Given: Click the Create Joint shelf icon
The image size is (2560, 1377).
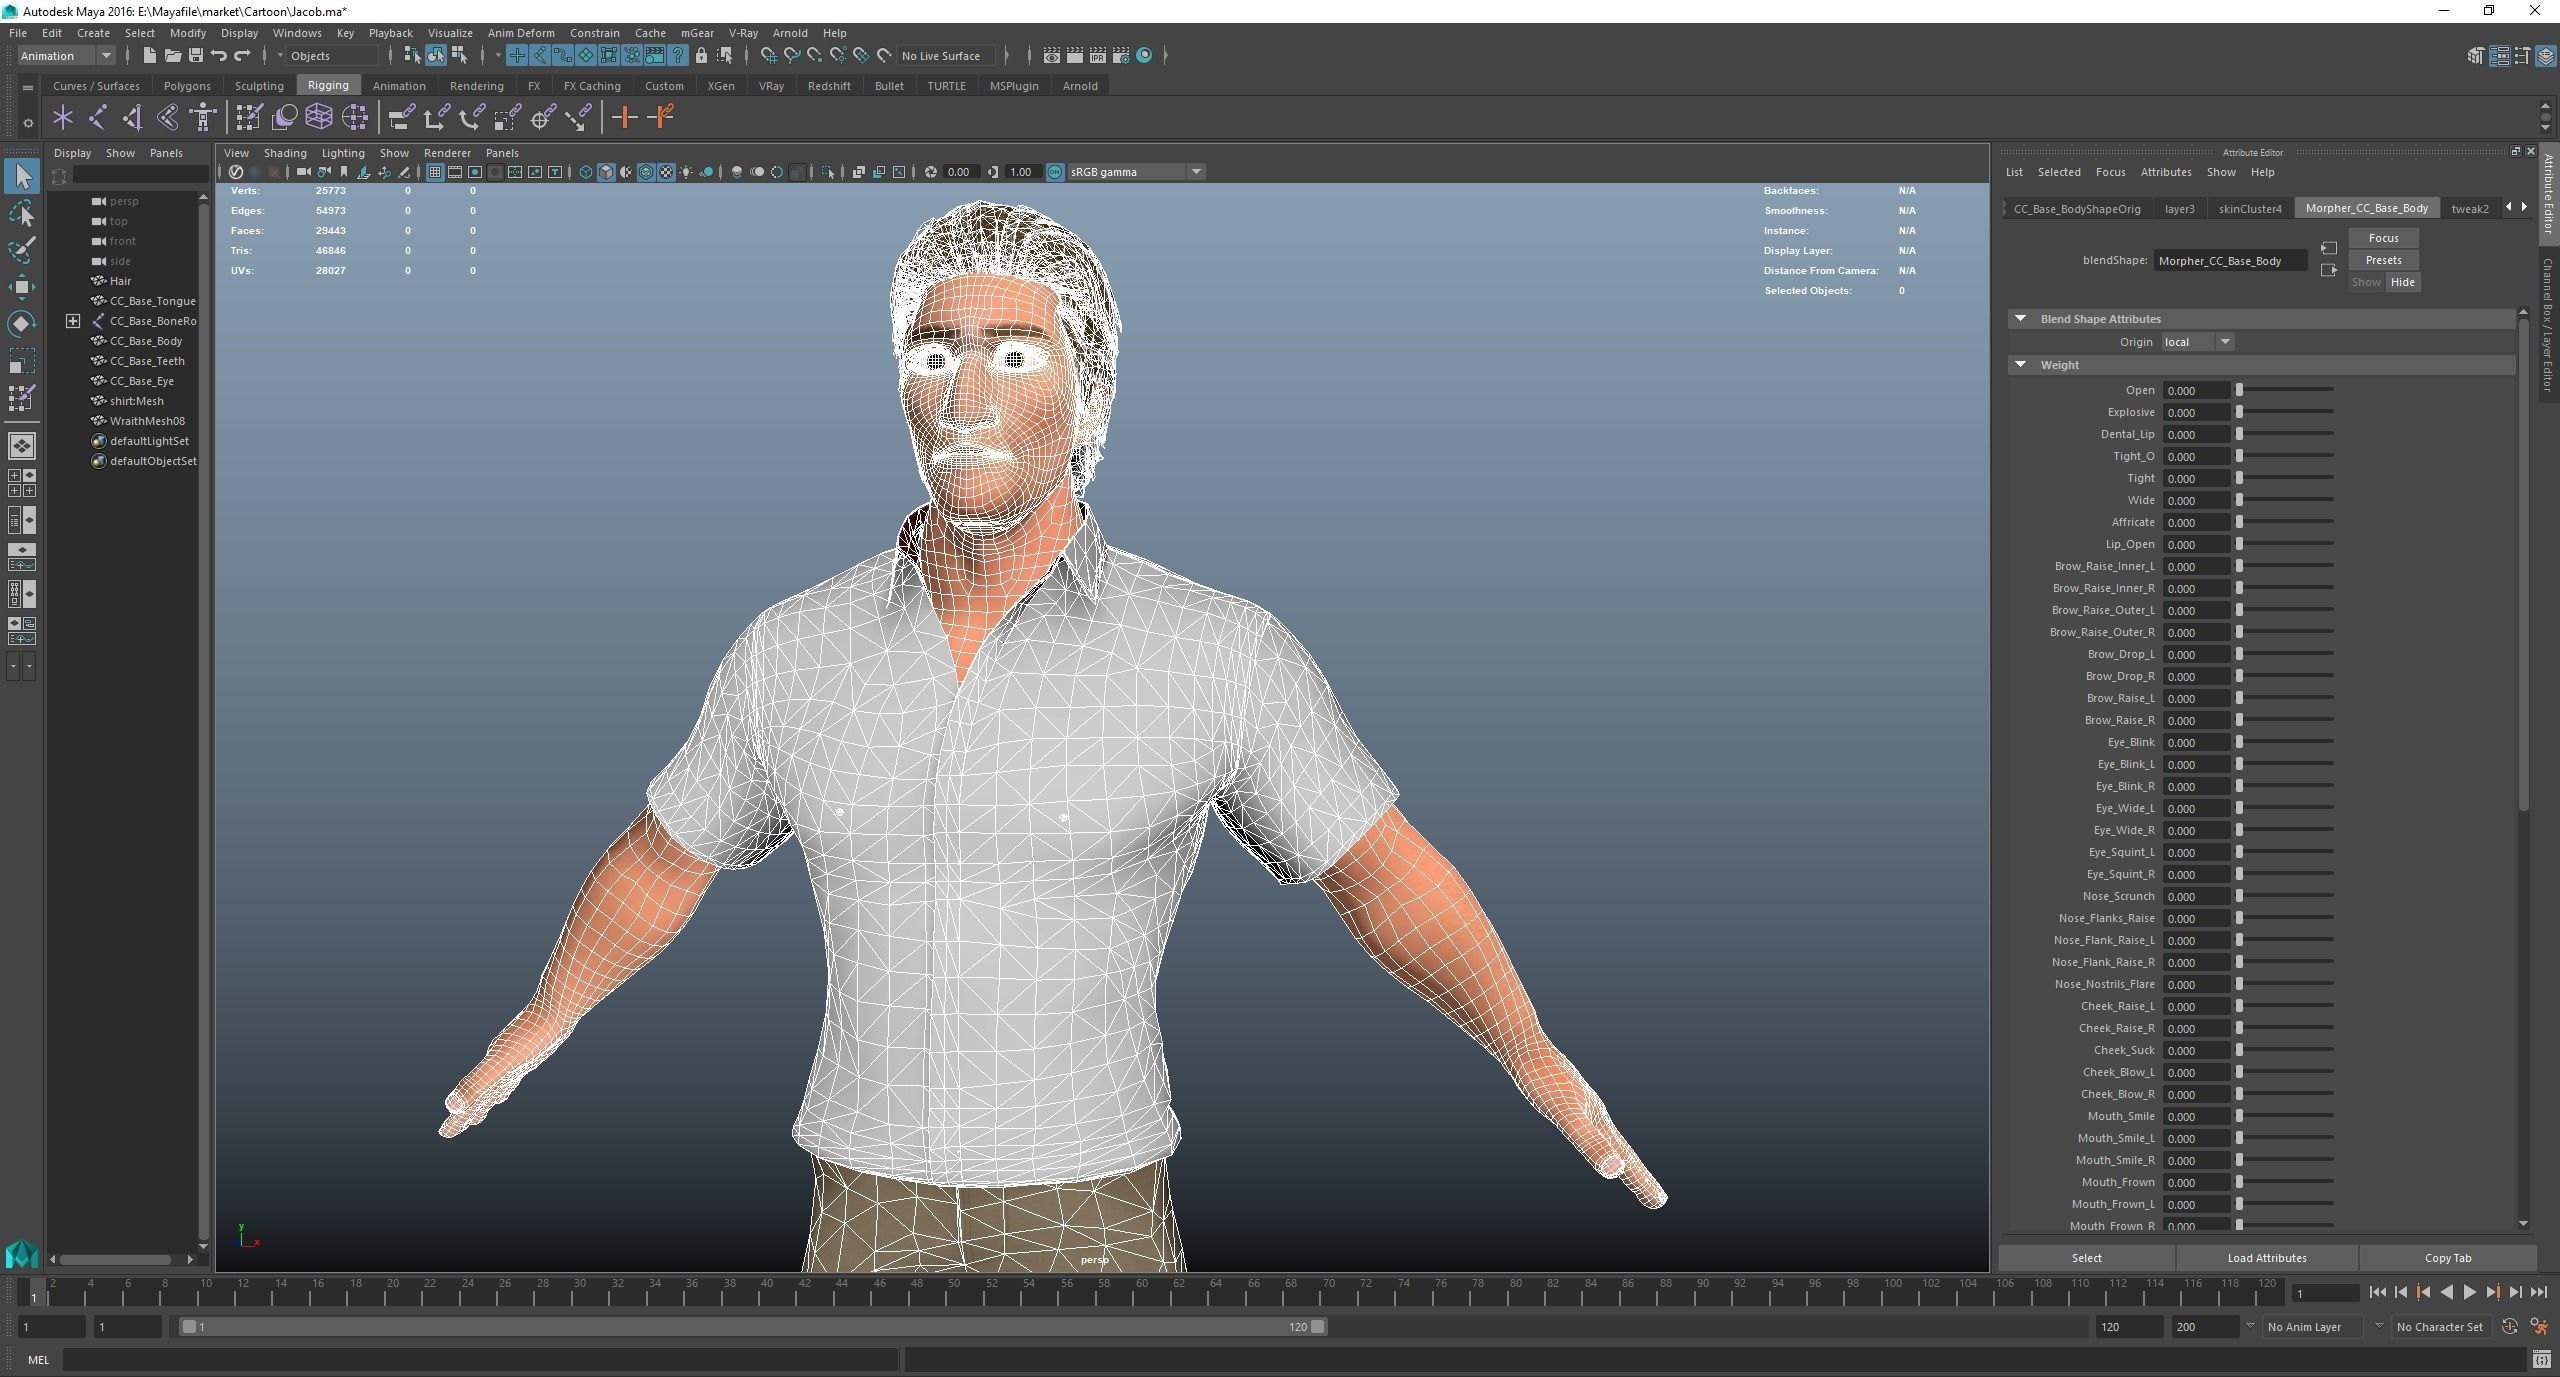Looking at the screenshot, I should tap(97, 118).
